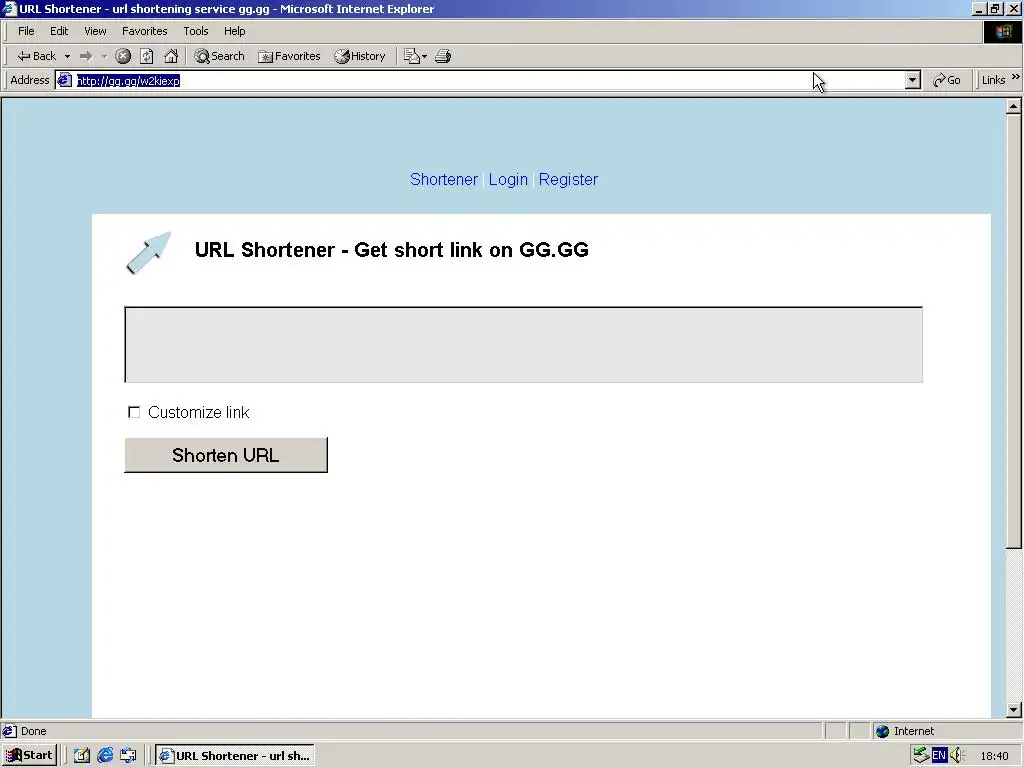Click the 18:40 system clock

994,756
